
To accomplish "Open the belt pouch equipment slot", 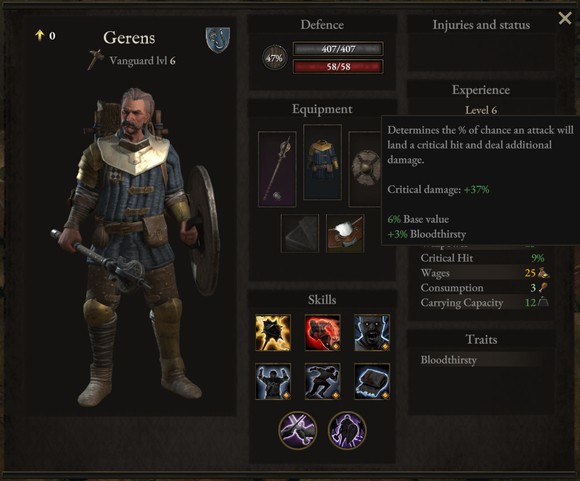I will click(x=345, y=233).
